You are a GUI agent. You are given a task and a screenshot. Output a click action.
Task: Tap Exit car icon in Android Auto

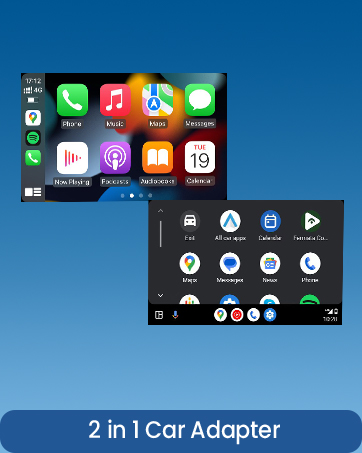point(190,221)
